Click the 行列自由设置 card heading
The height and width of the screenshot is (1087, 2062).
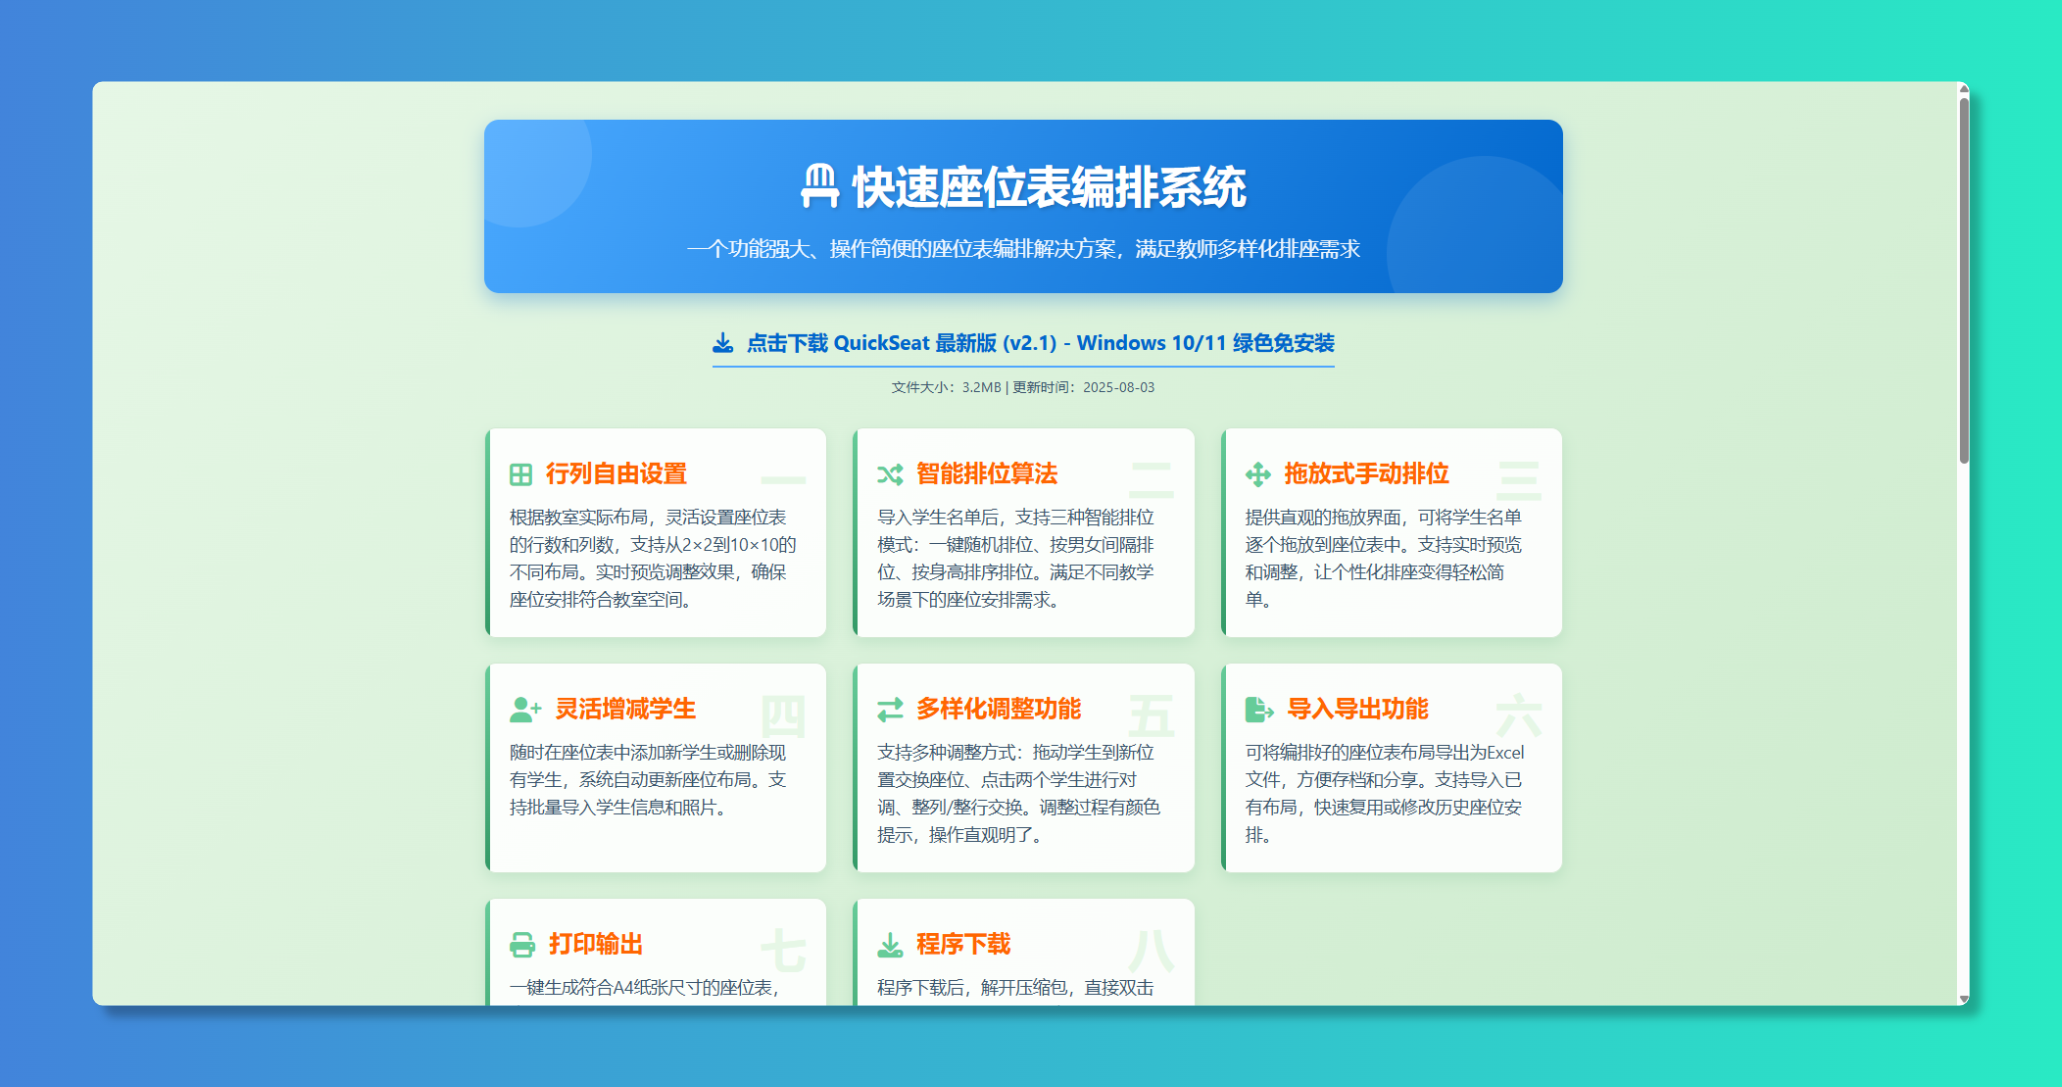pos(616,474)
